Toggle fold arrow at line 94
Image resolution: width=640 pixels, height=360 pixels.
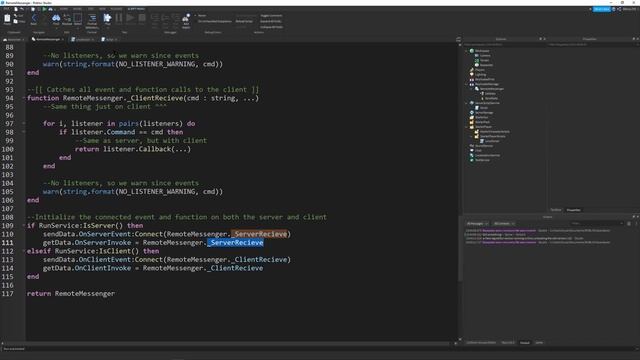[24, 98]
